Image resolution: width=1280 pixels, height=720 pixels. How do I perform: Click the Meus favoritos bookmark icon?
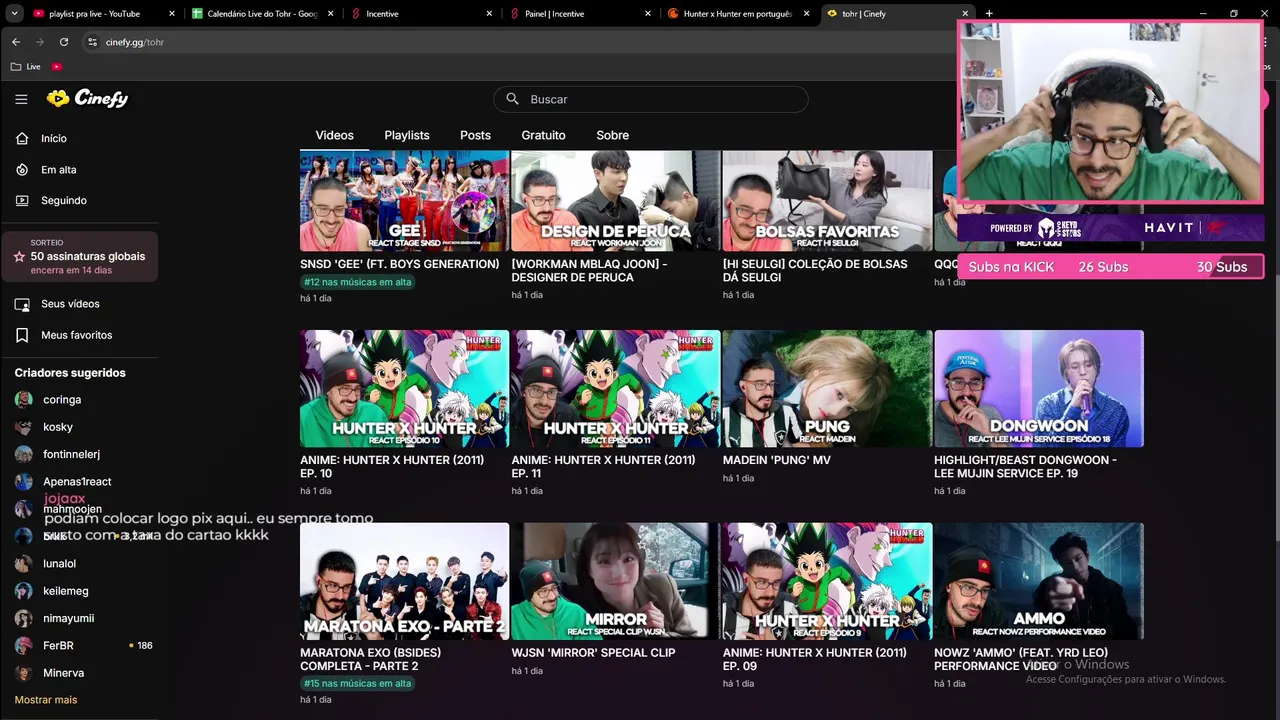click(22, 335)
